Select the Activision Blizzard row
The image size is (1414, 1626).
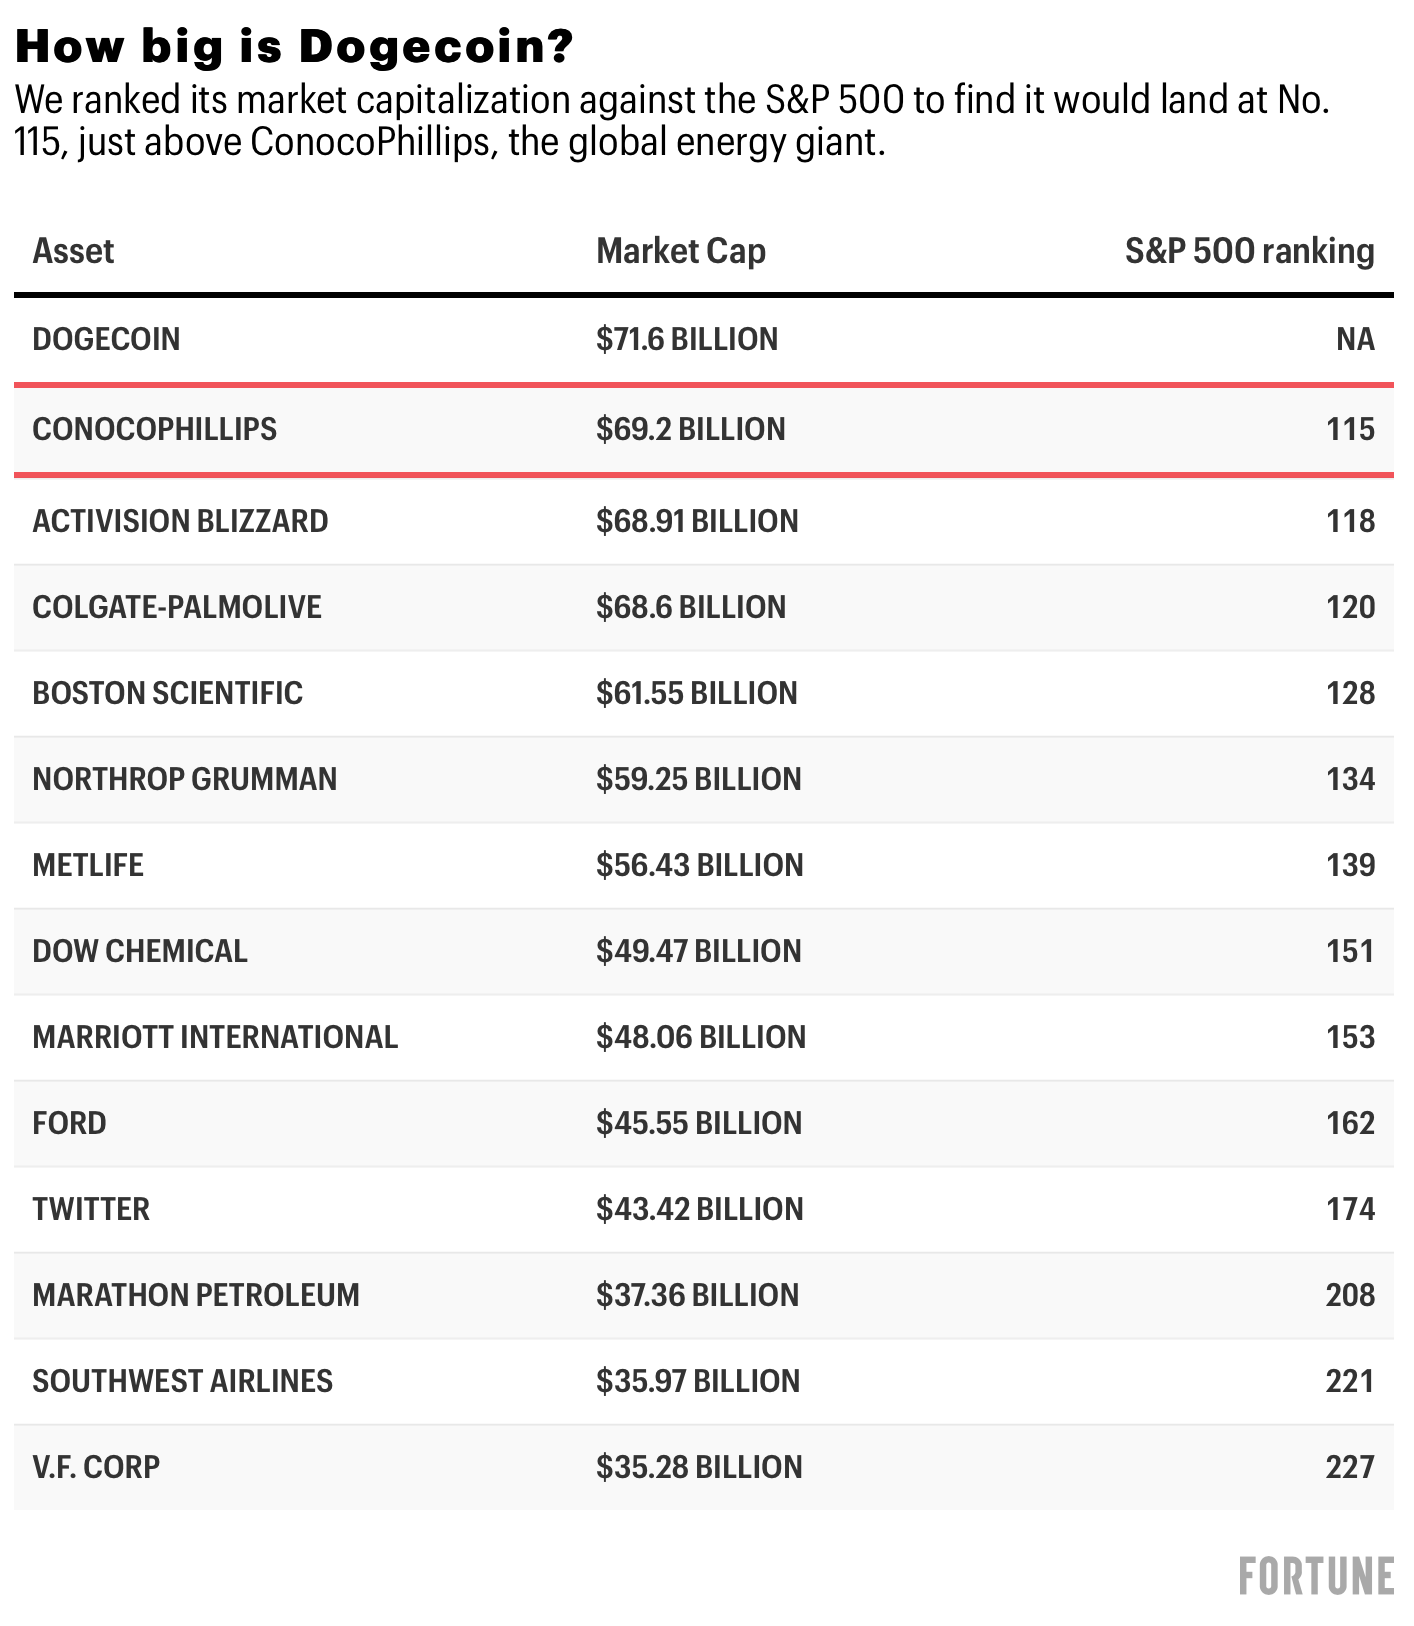coord(180,521)
